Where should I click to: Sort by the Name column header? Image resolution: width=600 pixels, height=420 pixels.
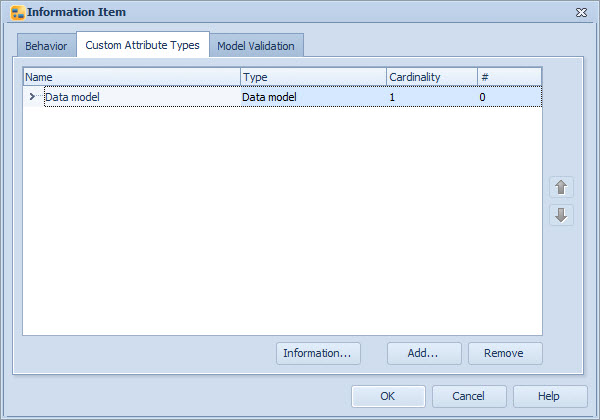pos(131,77)
